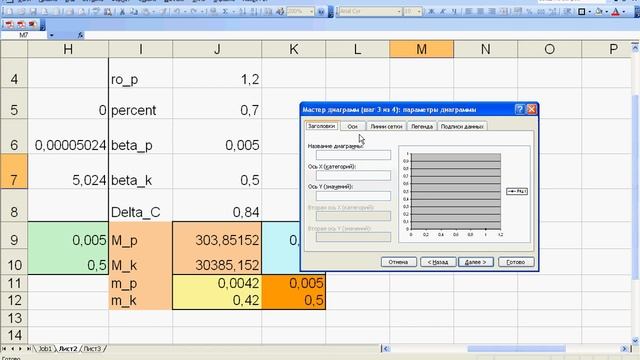Click the Copy icon in the toolbar
Screen dimensions: 640x360
point(134,12)
